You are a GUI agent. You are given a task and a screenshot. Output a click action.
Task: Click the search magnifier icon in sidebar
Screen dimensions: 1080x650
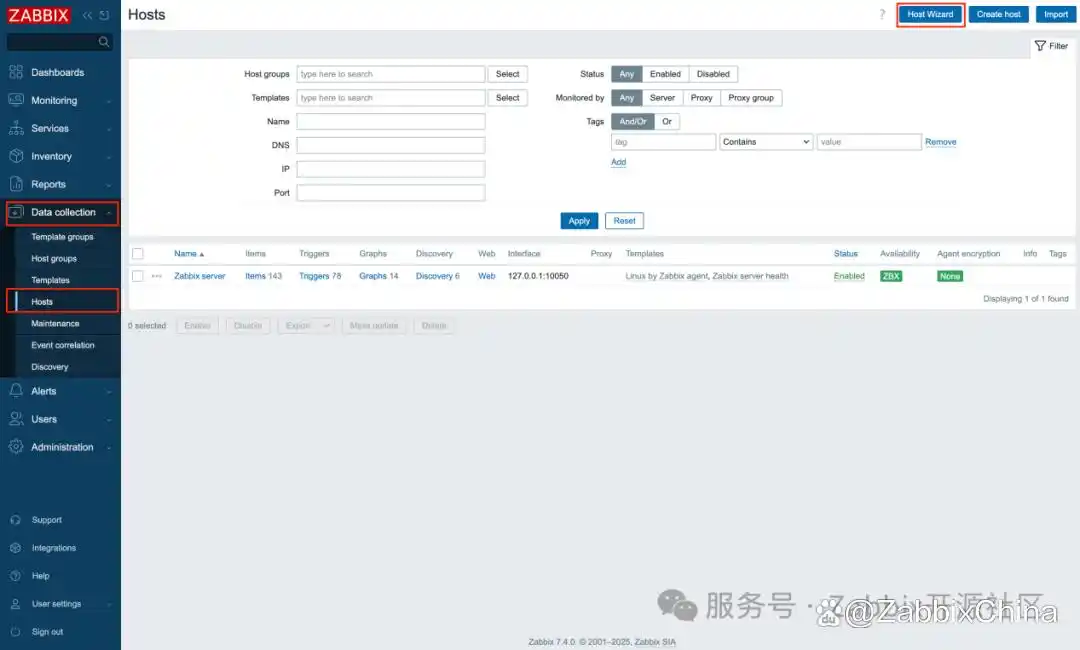pyautogui.click(x=104, y=42)
